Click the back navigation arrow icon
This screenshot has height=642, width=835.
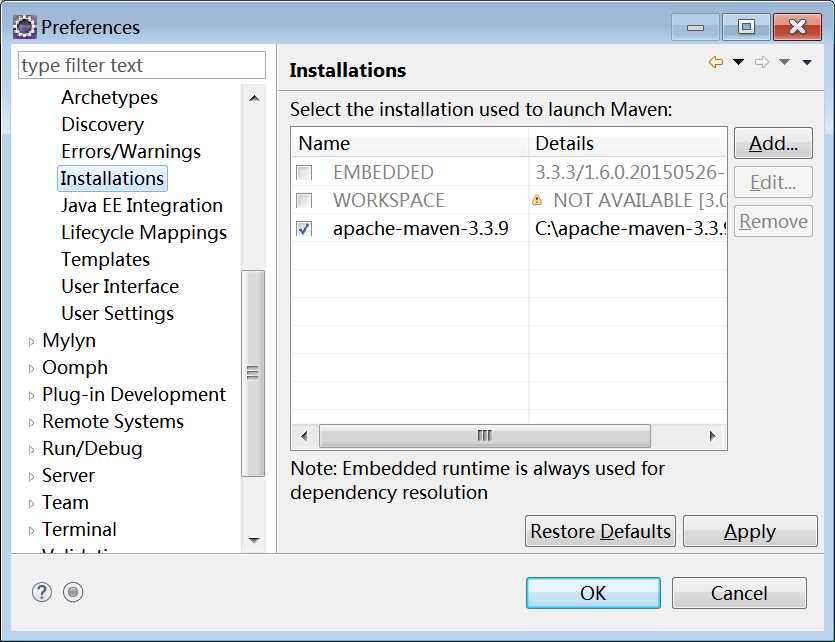716,62
